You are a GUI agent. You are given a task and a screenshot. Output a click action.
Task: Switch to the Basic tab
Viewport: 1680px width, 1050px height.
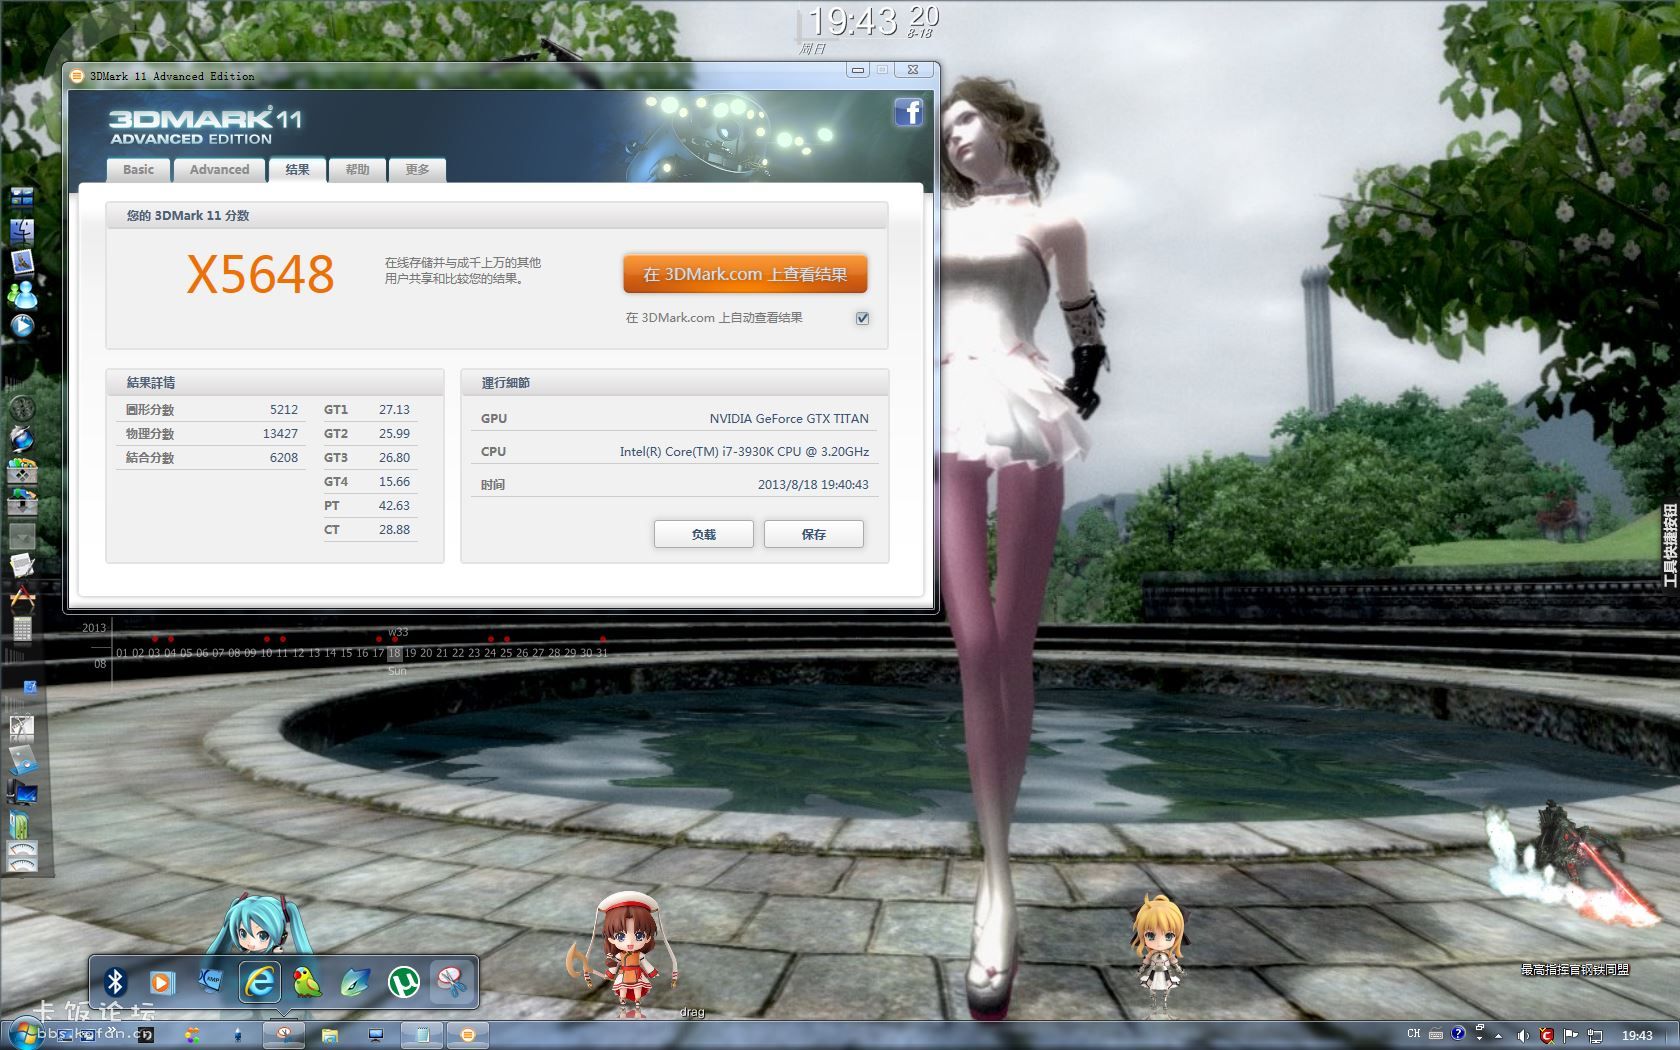138,170
